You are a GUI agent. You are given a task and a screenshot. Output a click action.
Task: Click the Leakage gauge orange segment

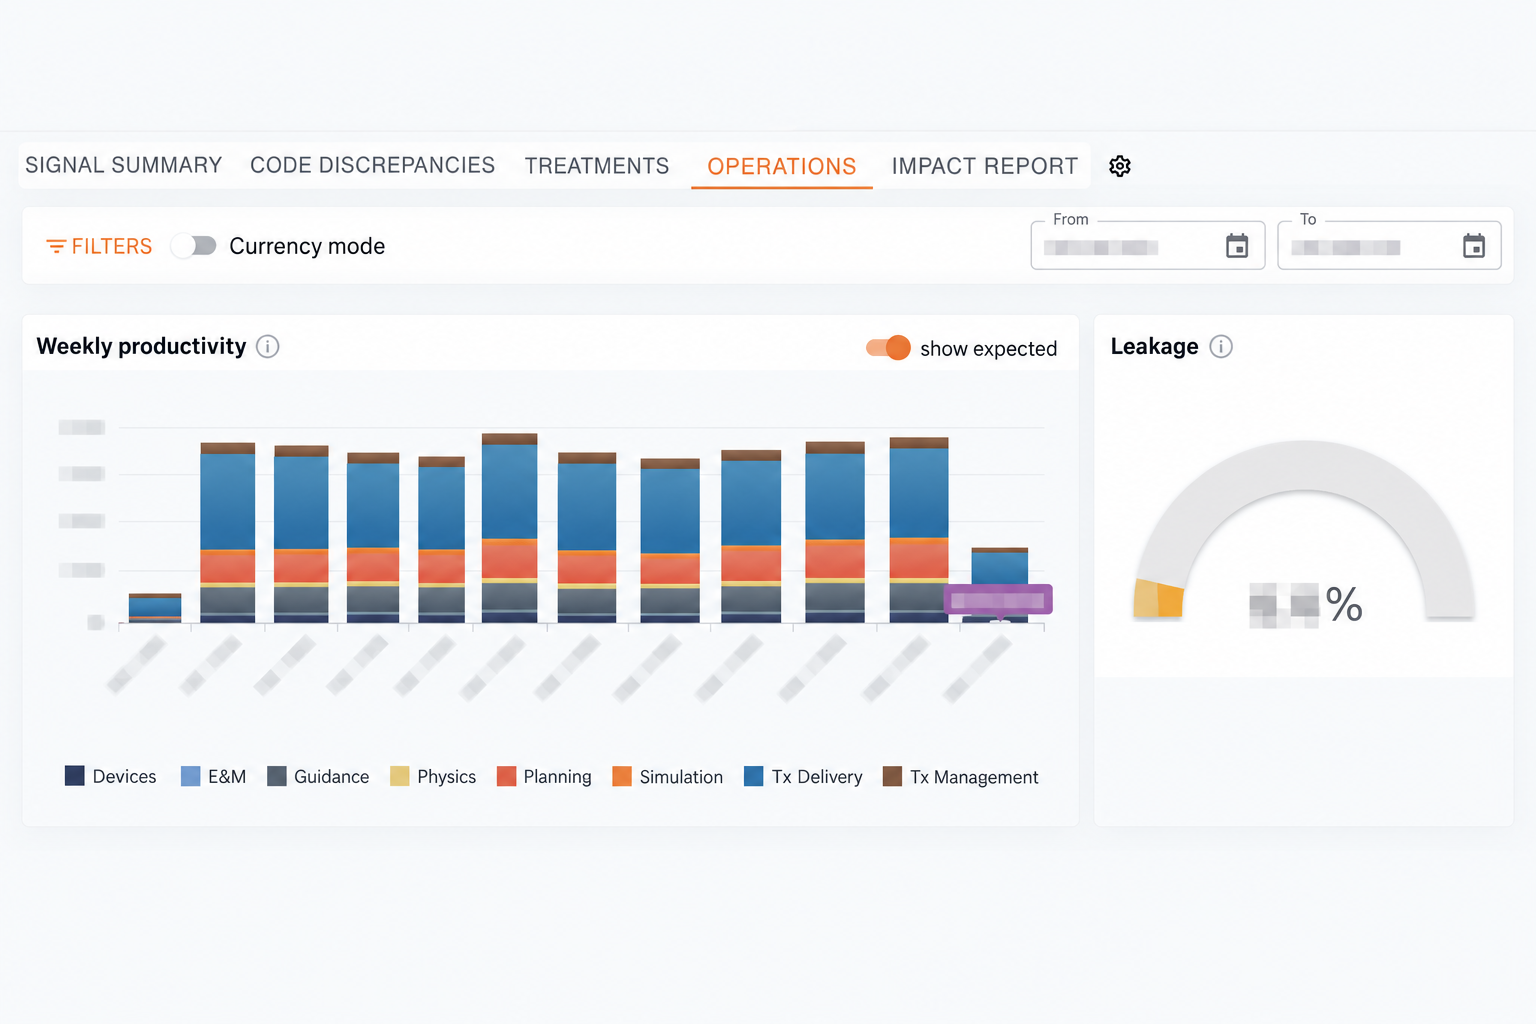coord(1170,601)
